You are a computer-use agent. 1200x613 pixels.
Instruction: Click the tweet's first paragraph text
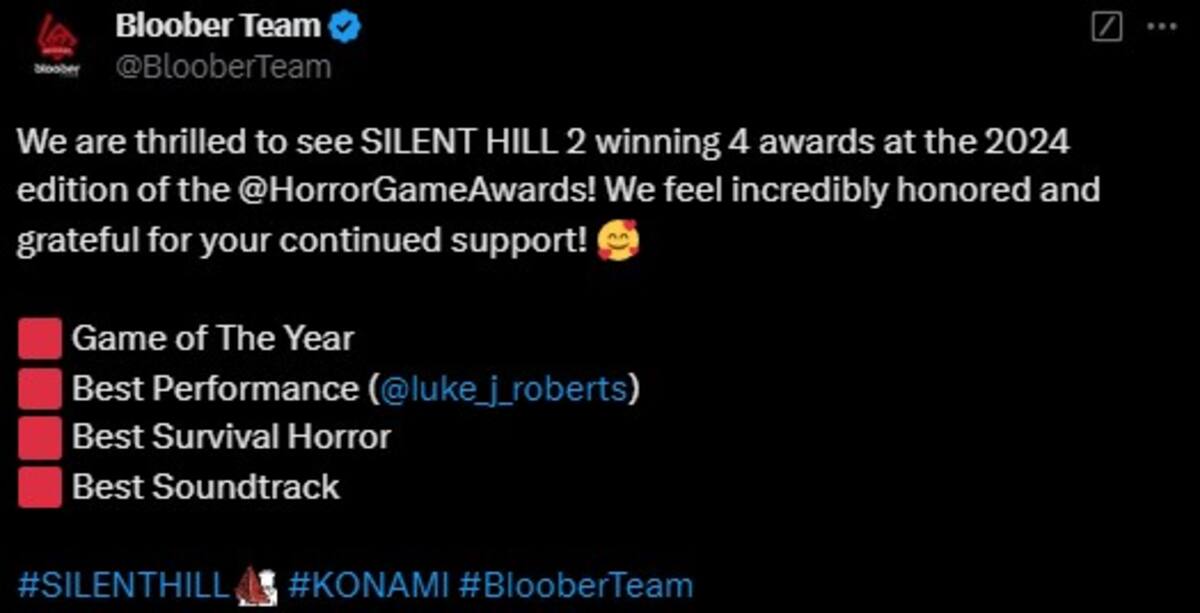pos(558,191)
